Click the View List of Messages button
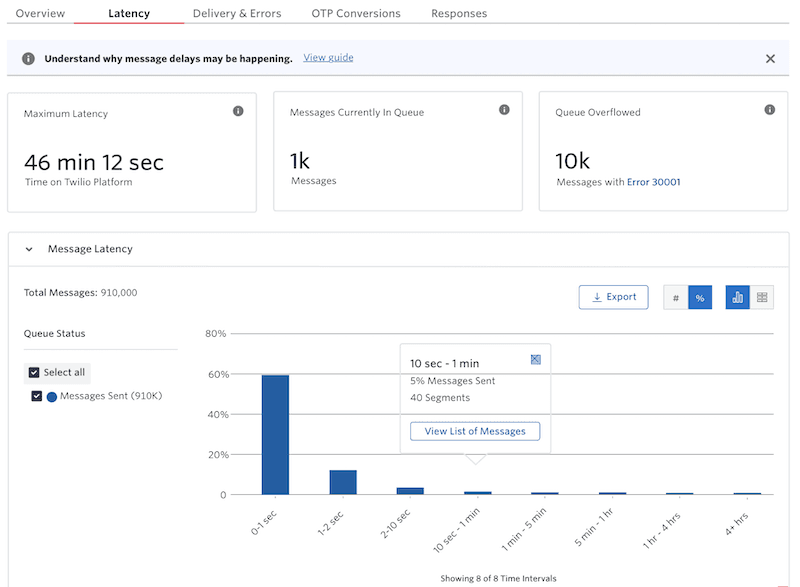800x587 pixels. pyautogui.click(x=475, y=431)
